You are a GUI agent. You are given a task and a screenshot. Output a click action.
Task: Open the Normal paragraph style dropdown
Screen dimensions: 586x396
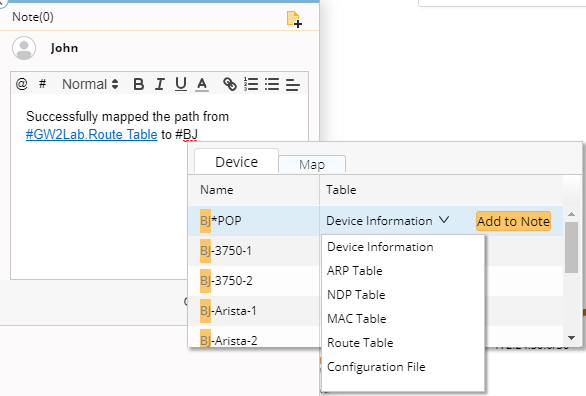pyautogui.click(x=90, y=84)
